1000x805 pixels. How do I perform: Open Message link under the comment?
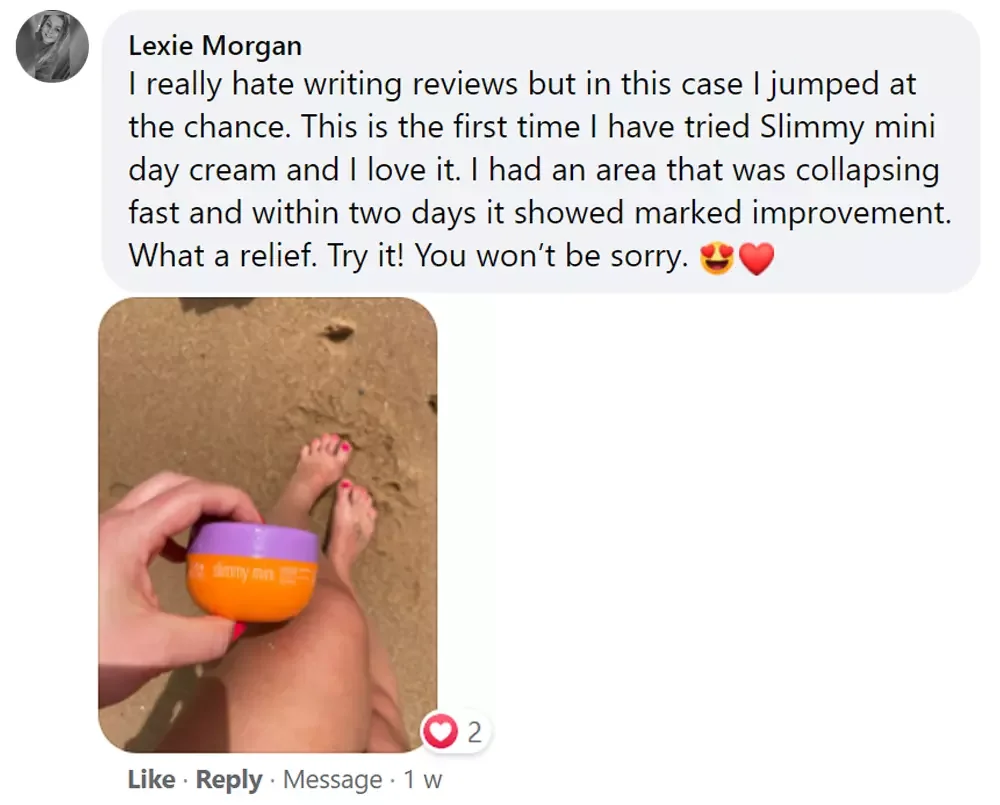[332, 779]
